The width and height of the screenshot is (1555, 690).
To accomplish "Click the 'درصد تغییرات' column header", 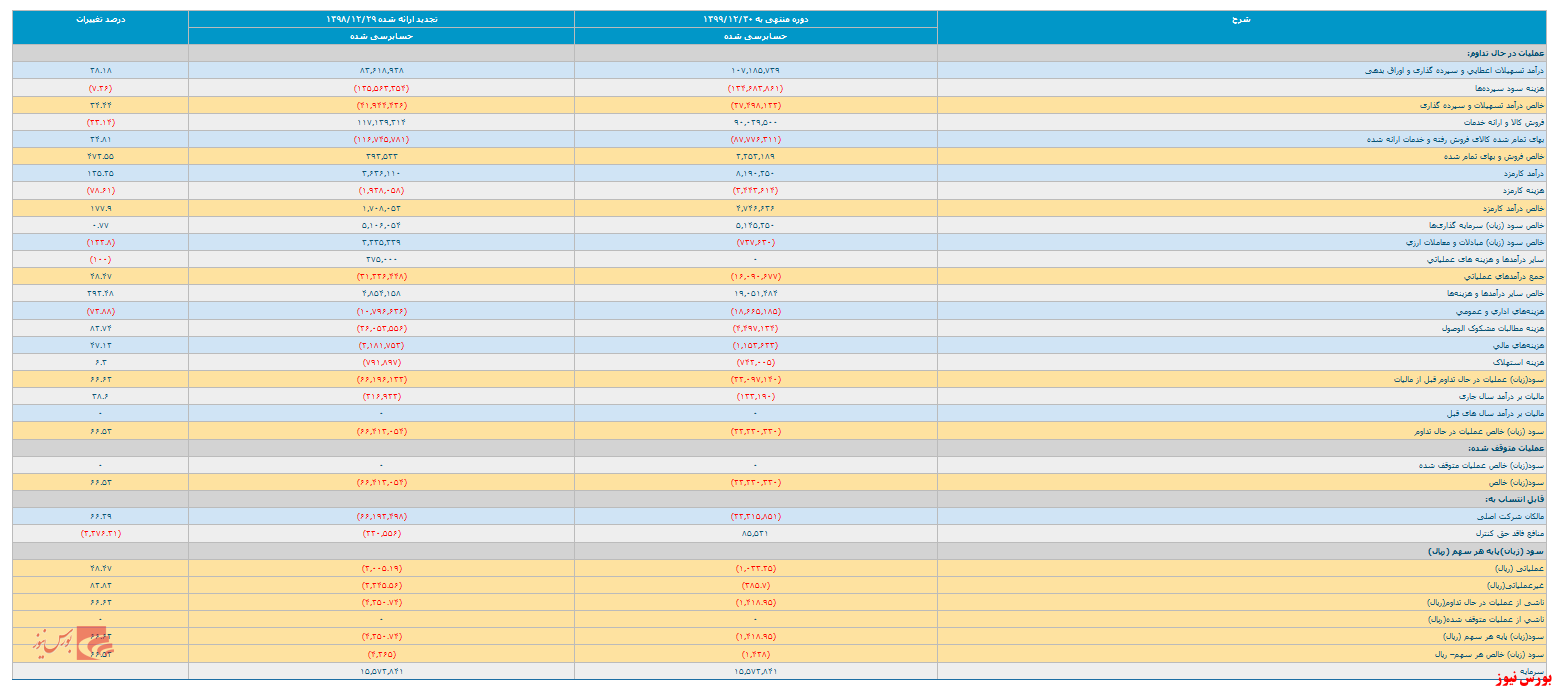I will coord(100,19).
